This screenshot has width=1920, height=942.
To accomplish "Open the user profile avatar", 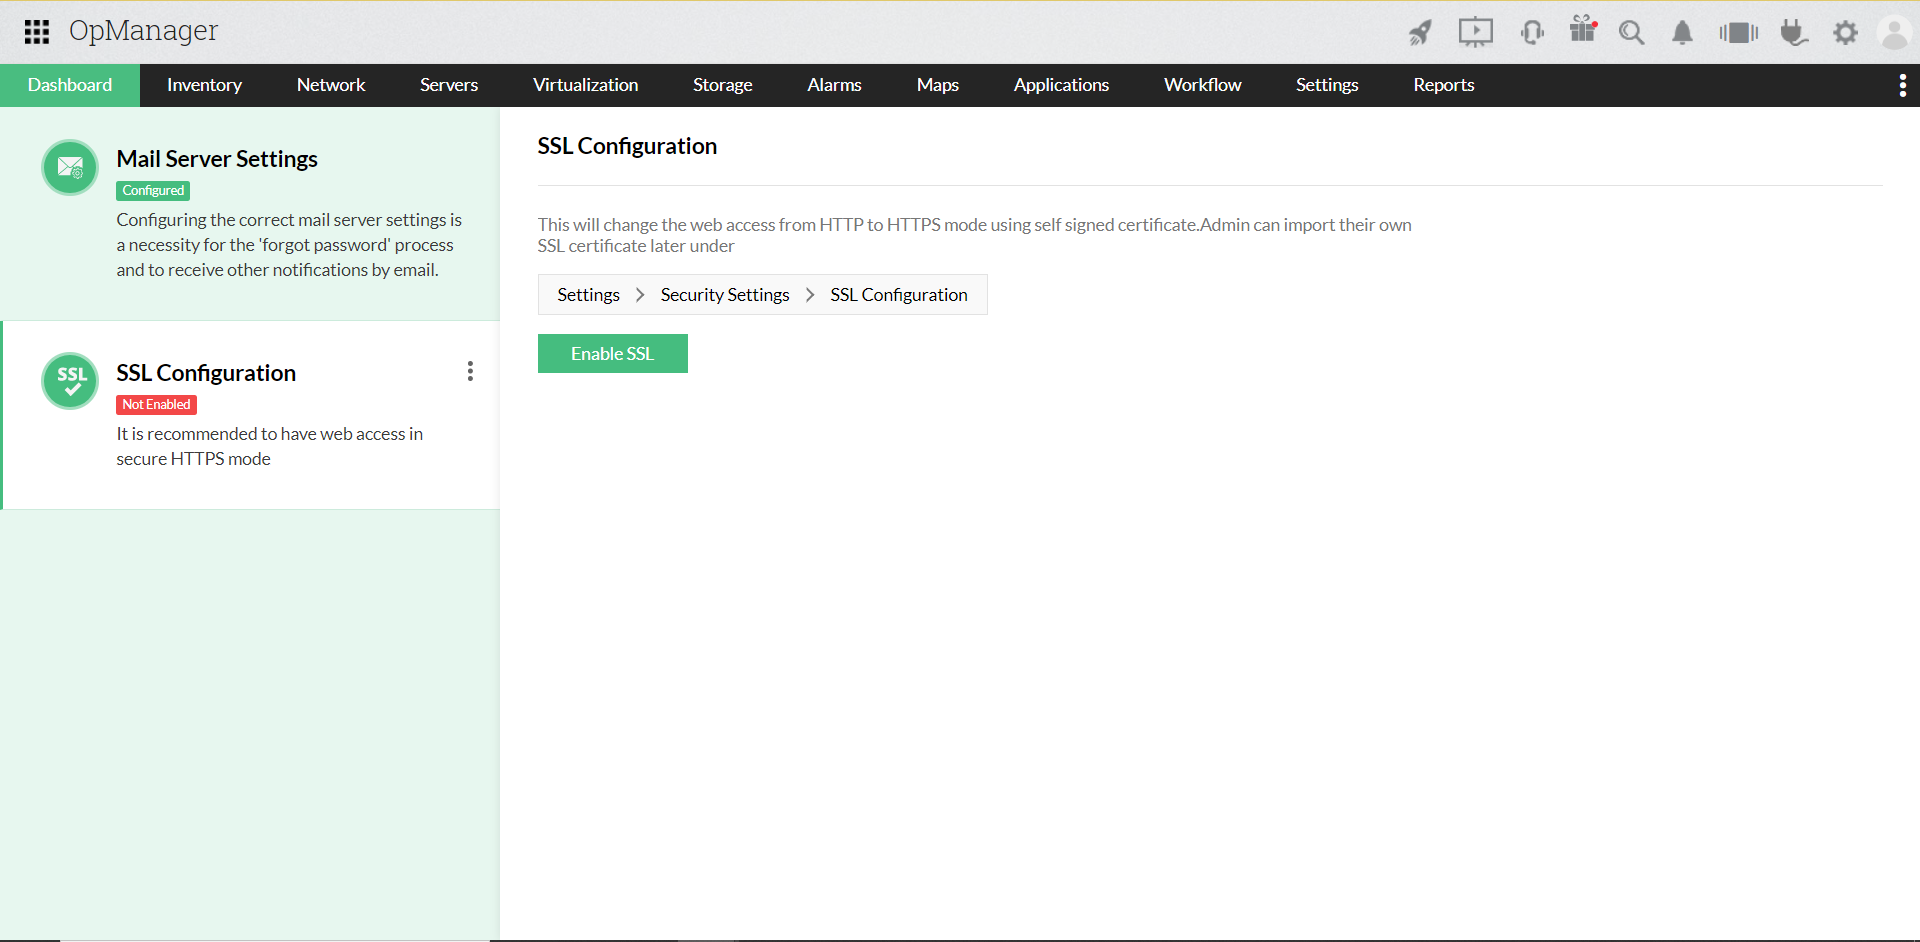I will click(1895, 32).
